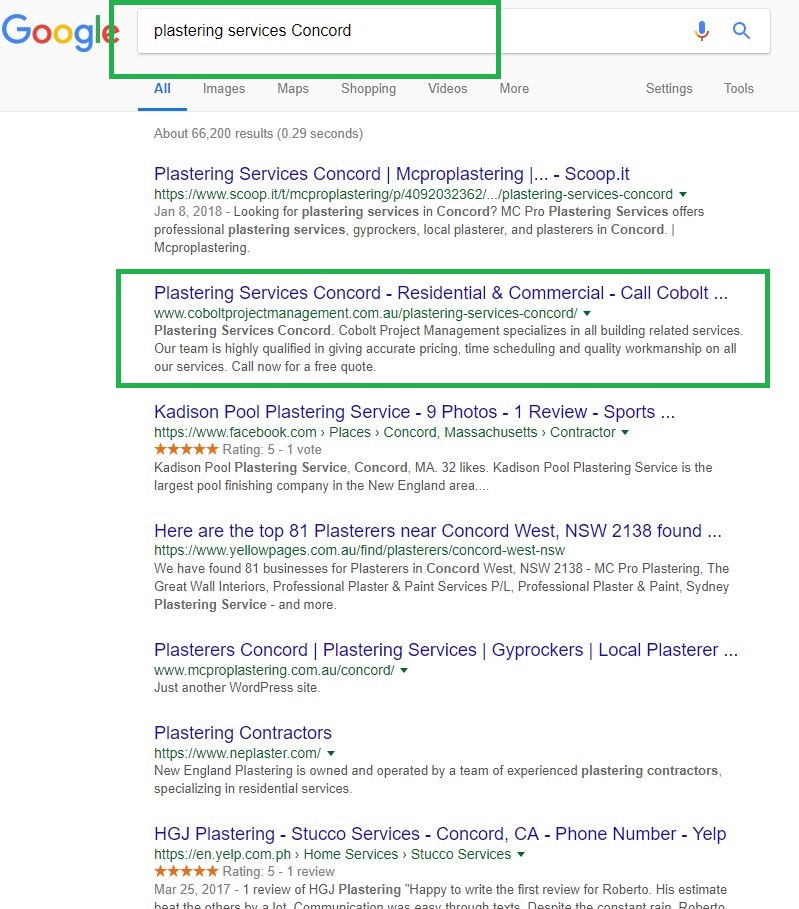Screen dimensions: 799x909
Task: Click the 'About 66,200 results' count text
Action: (258, 133)
